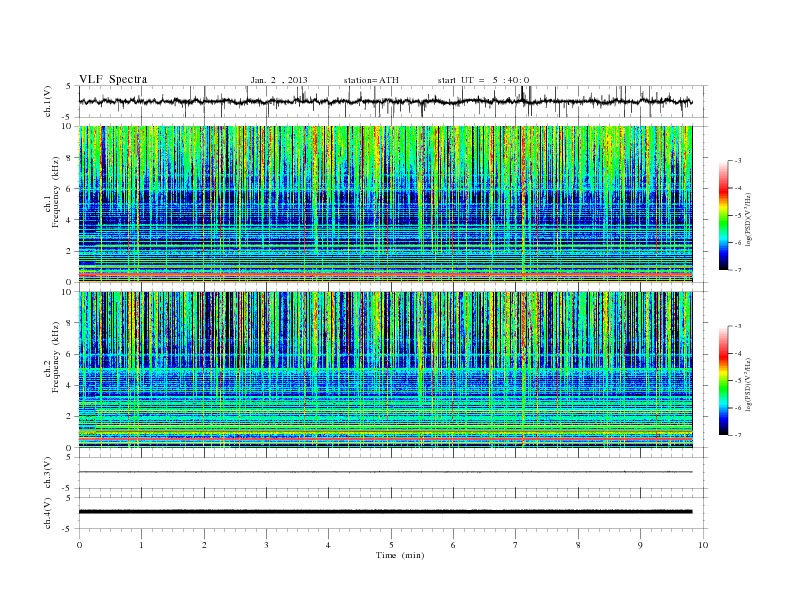Click inside the ch.1 frequency spectrogram
792x612 pixels.
pos(386,204)
